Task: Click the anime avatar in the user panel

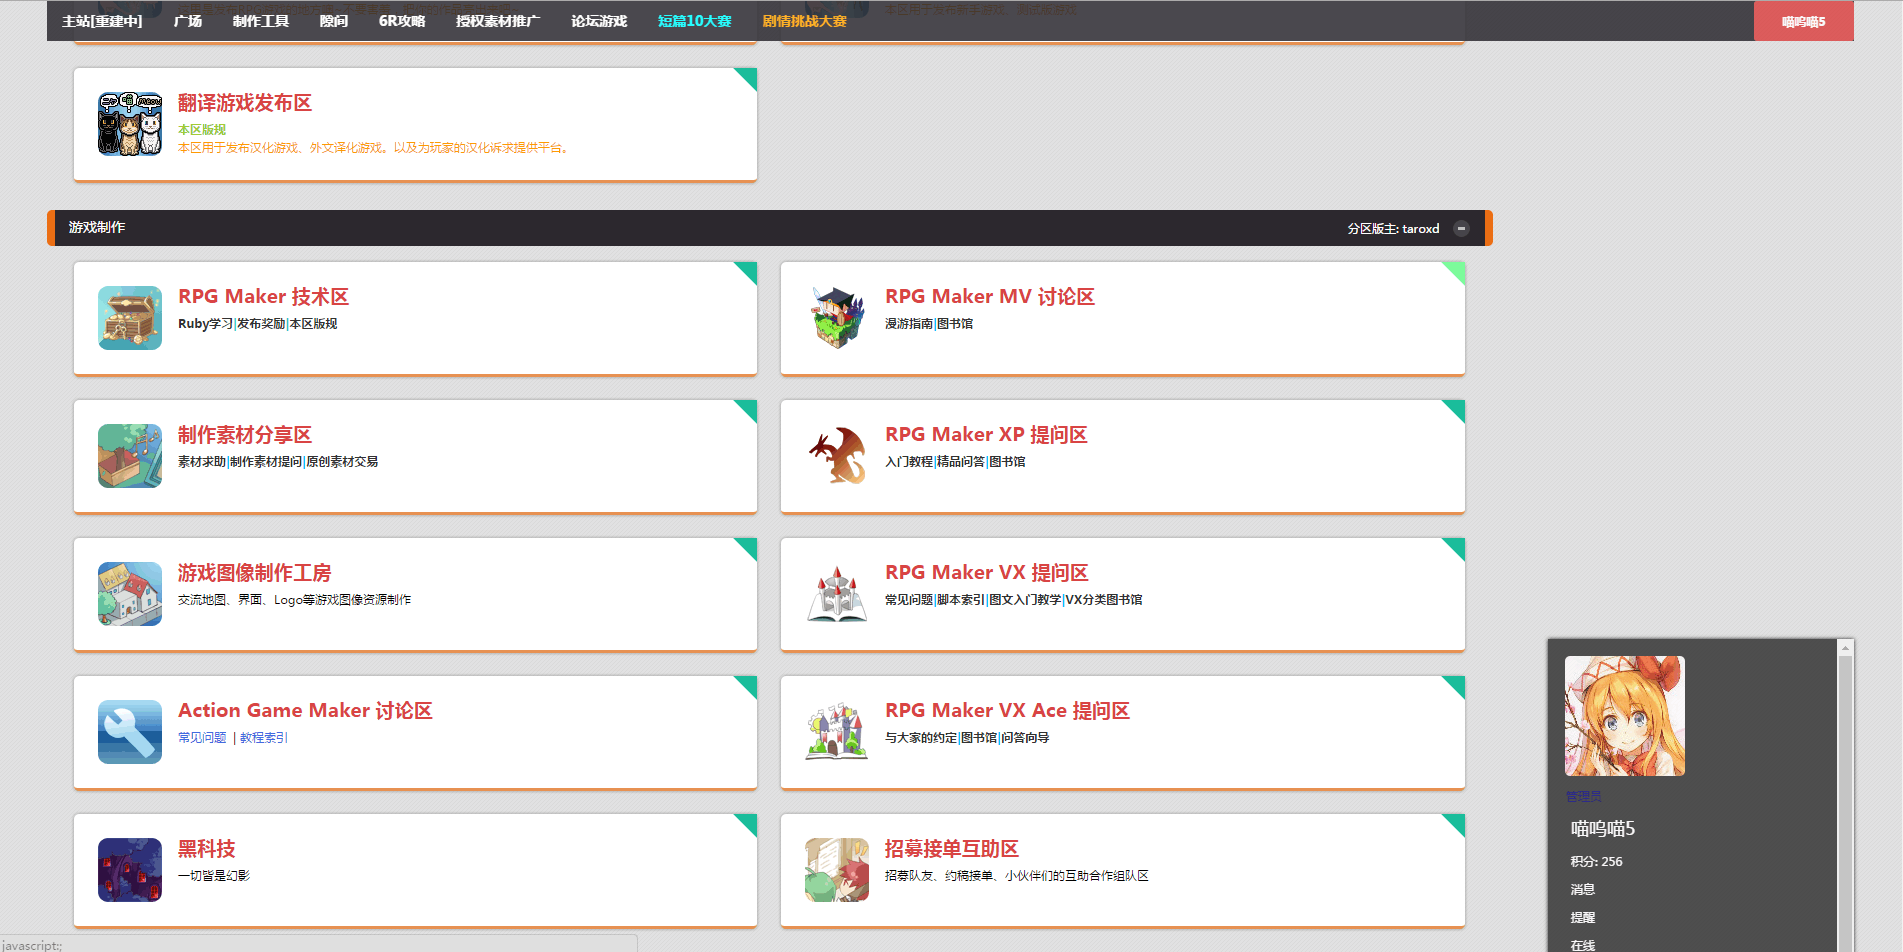Action: [x=1625, y=716]
